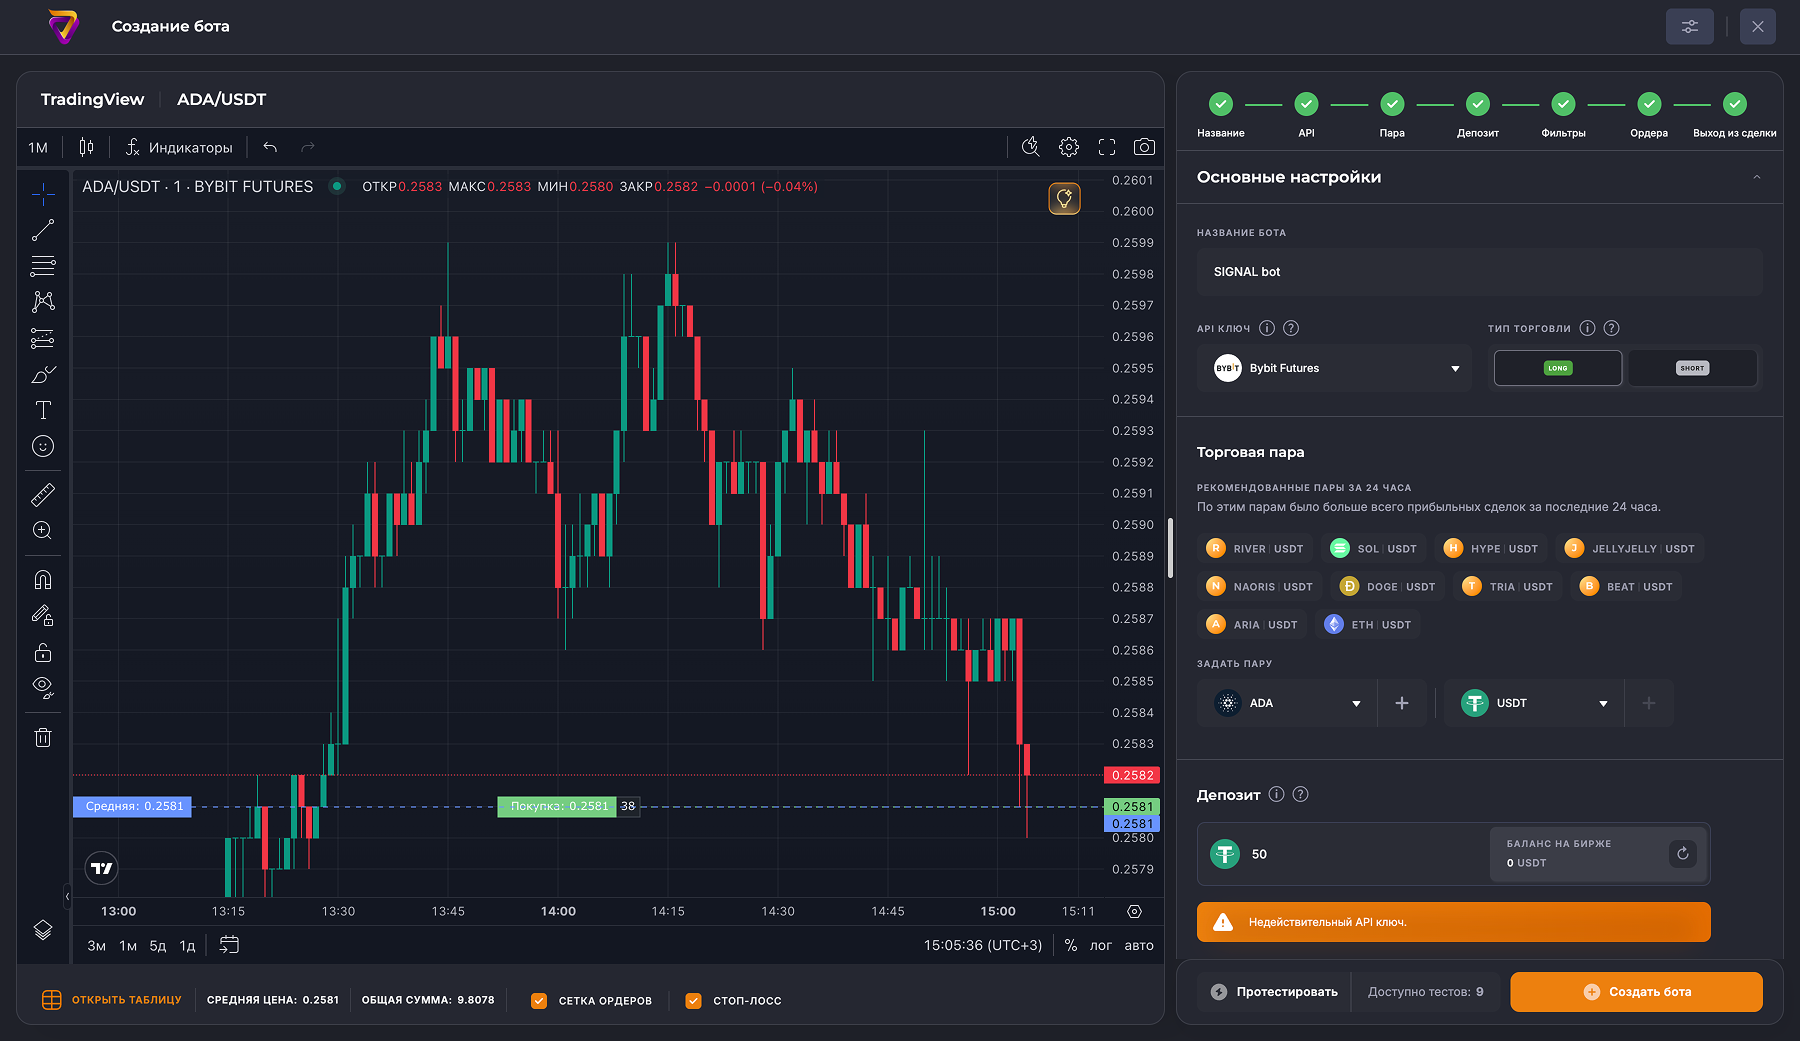Go to the Фильтры step
Viewport: 1800px width, 1041px height.
pos(1563,104)
